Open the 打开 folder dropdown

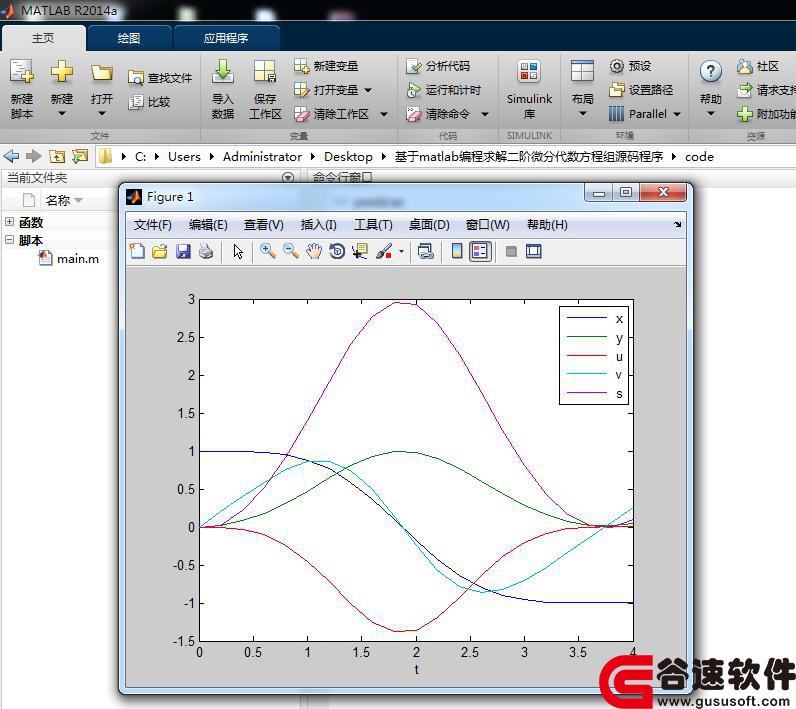coord(102,89)
